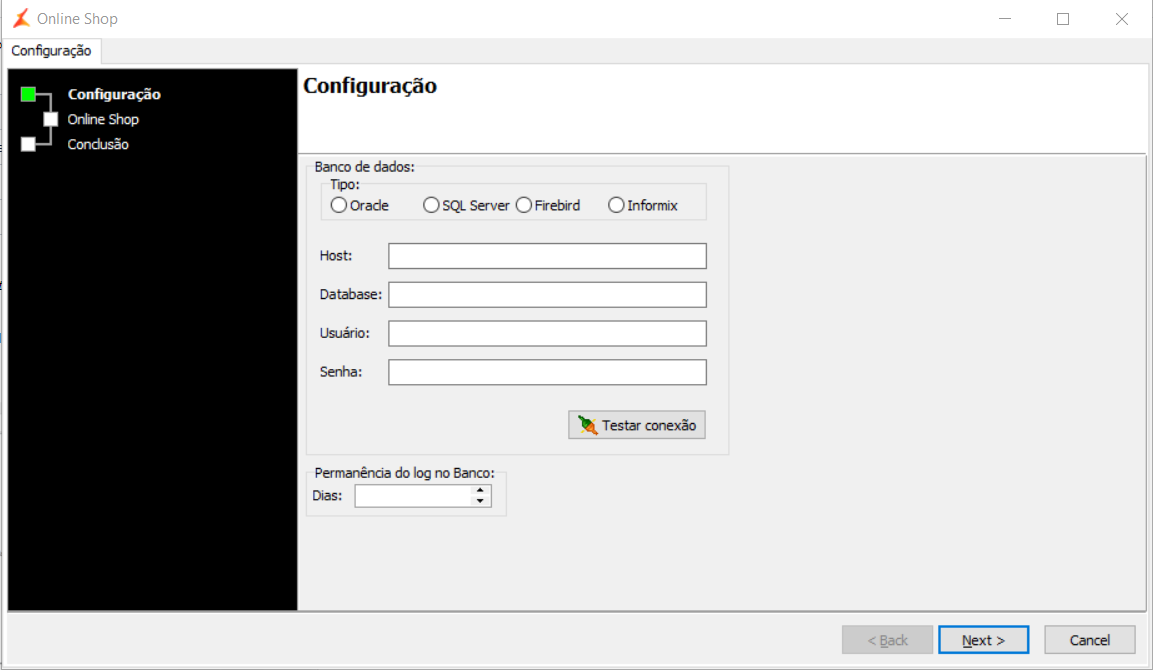Image resolution: width=1153 pixels, height=670 pixels.
Task: Click the Configuração page heading
Action: 370,86
